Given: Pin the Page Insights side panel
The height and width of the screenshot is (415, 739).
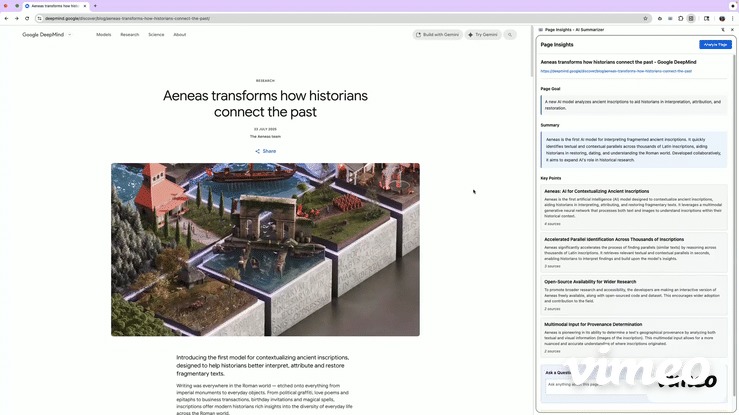Looking at the screenshot, I should point(723,30).
